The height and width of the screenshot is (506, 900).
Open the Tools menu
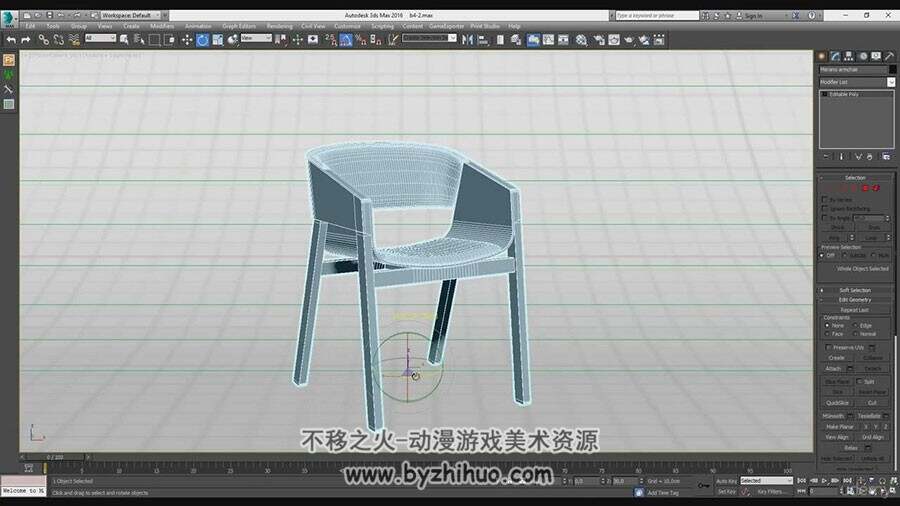click(53, 26)
